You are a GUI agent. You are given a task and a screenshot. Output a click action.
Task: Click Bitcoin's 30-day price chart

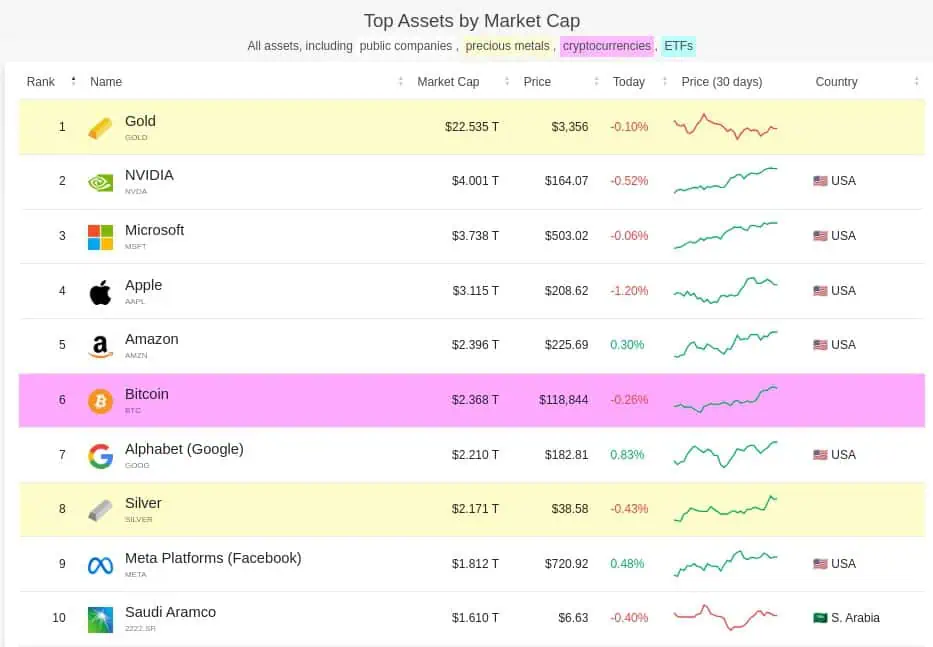725,399
